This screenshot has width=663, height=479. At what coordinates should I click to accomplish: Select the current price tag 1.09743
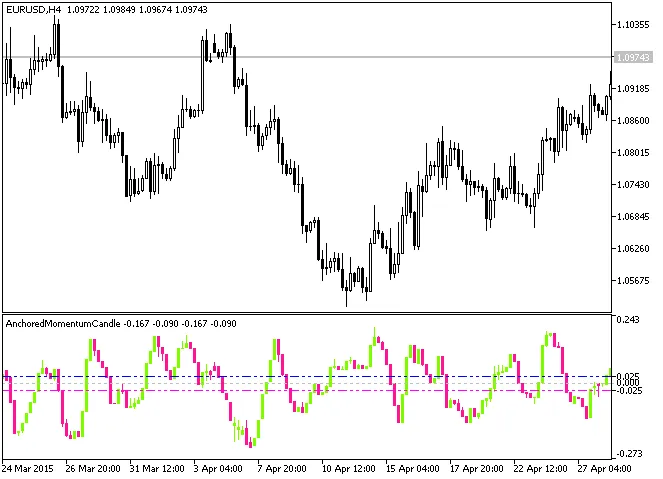[x=635, y=58]
